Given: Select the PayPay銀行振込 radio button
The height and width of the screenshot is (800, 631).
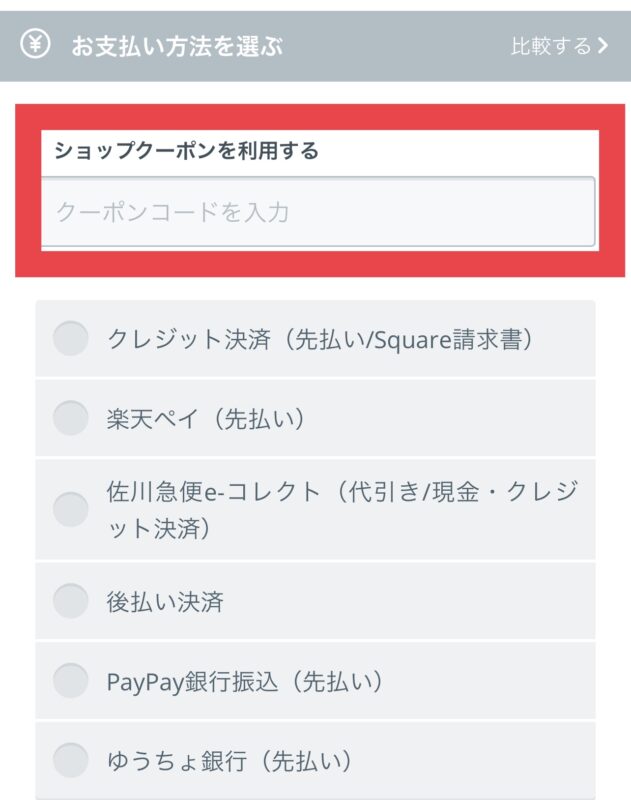Looking at the screenshot, I should [71, 681].
